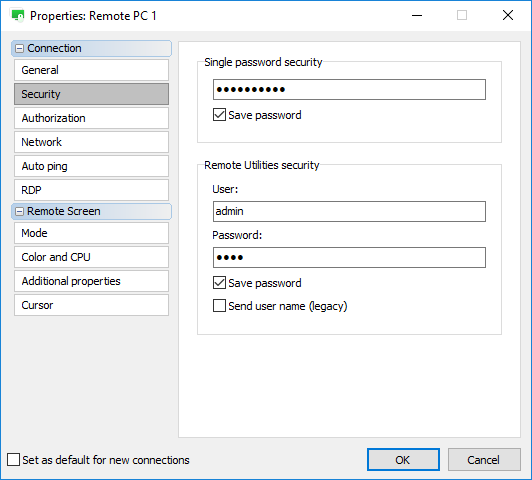Collapse the Connection section

coord(20,49)
